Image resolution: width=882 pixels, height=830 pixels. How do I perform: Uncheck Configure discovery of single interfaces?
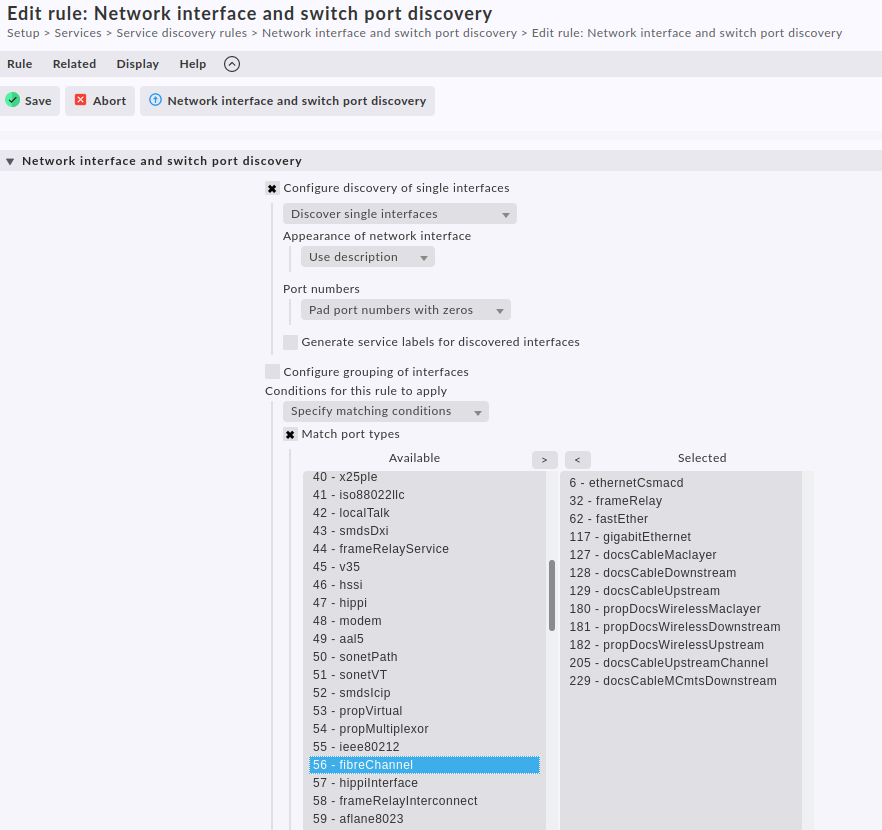click(x=272, y=188)
